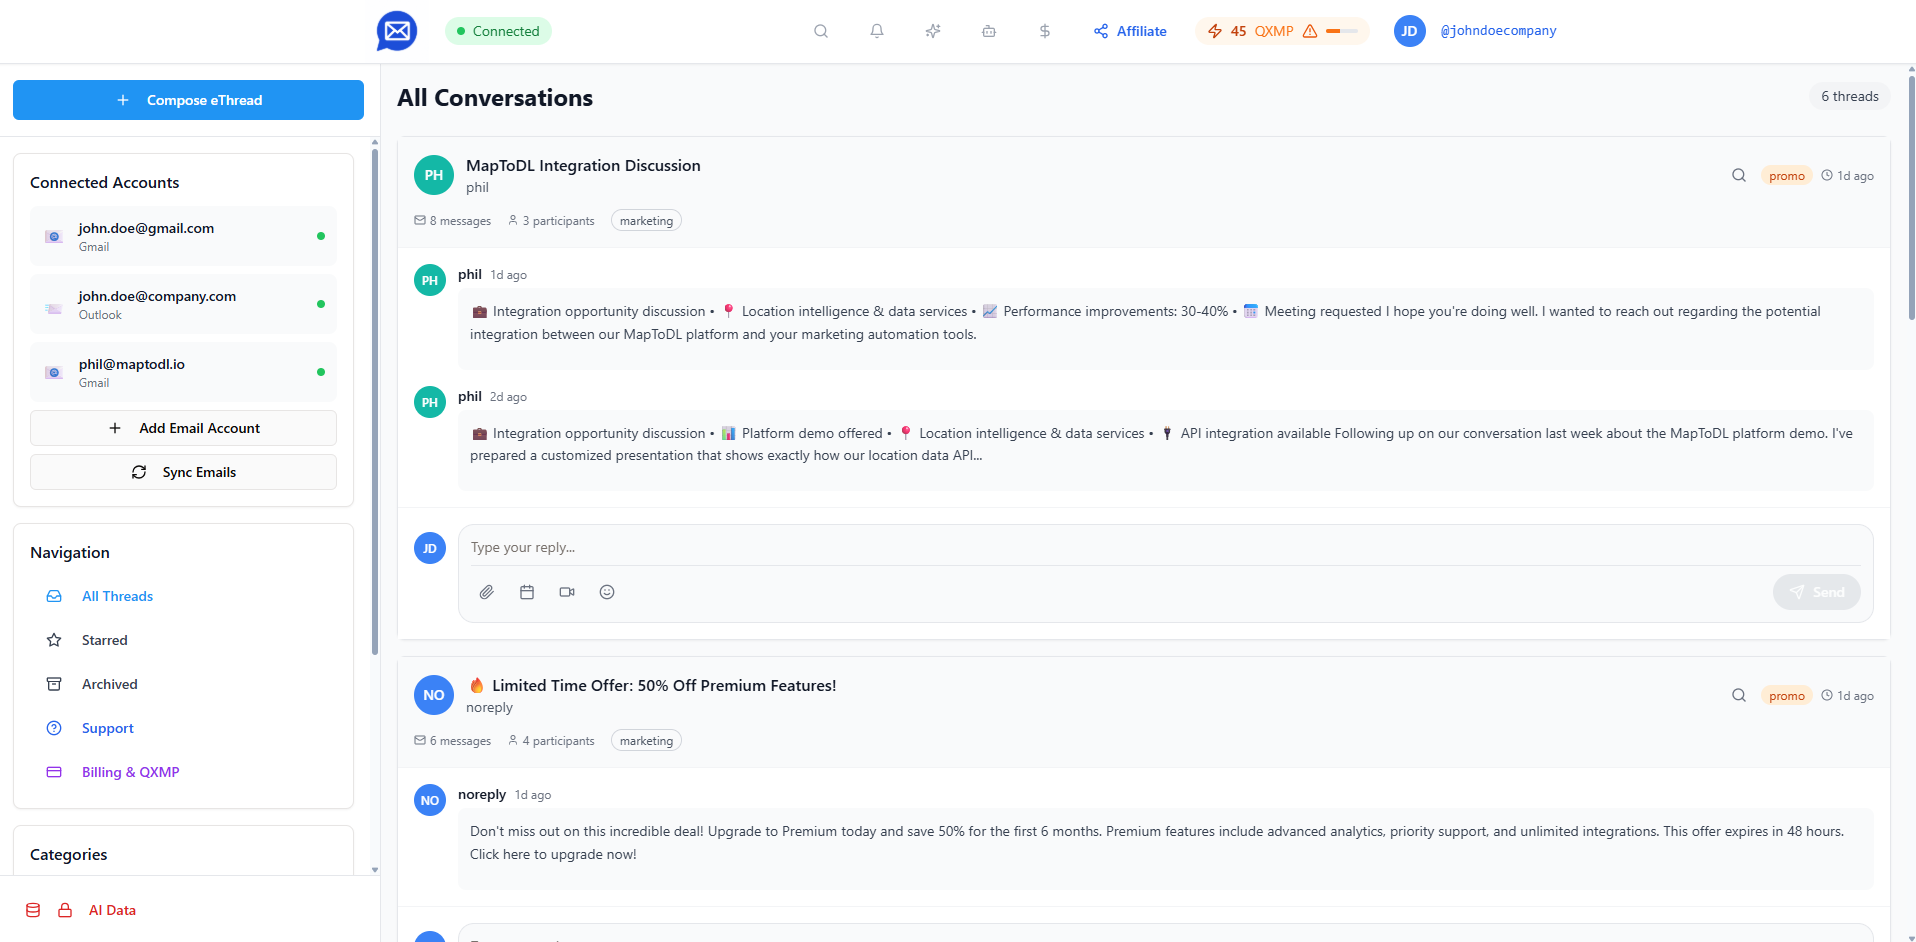Click the AI sparkles icon in header
The image size is (1916, 942).
pos(933,31)
